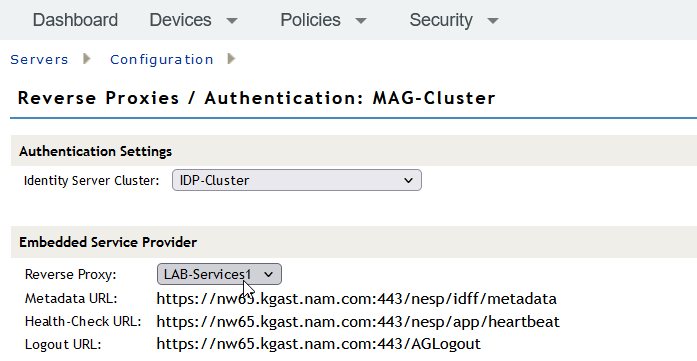Expand the arrow next to Policies

[361, 20]
